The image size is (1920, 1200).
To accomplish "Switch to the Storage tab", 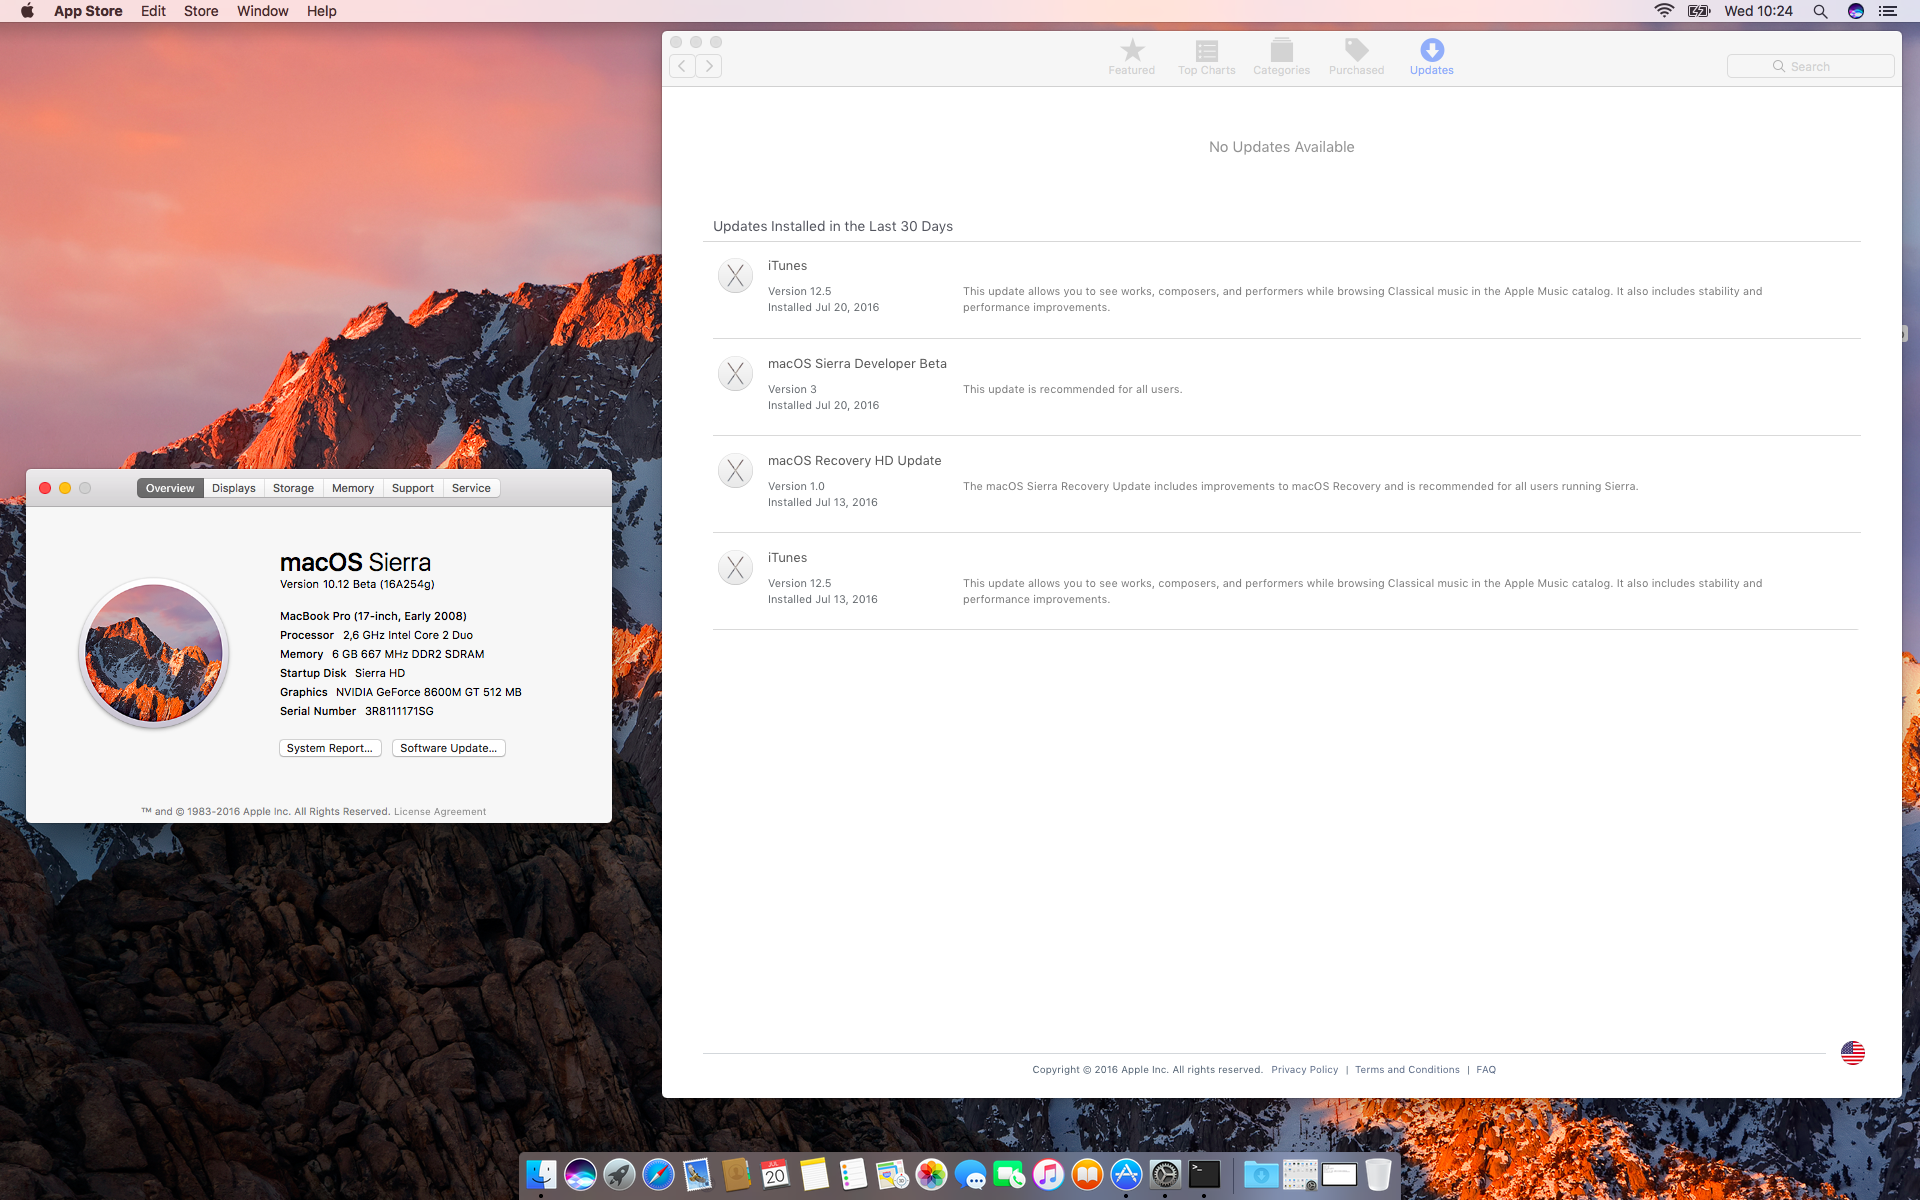I will tap(293, 488).
